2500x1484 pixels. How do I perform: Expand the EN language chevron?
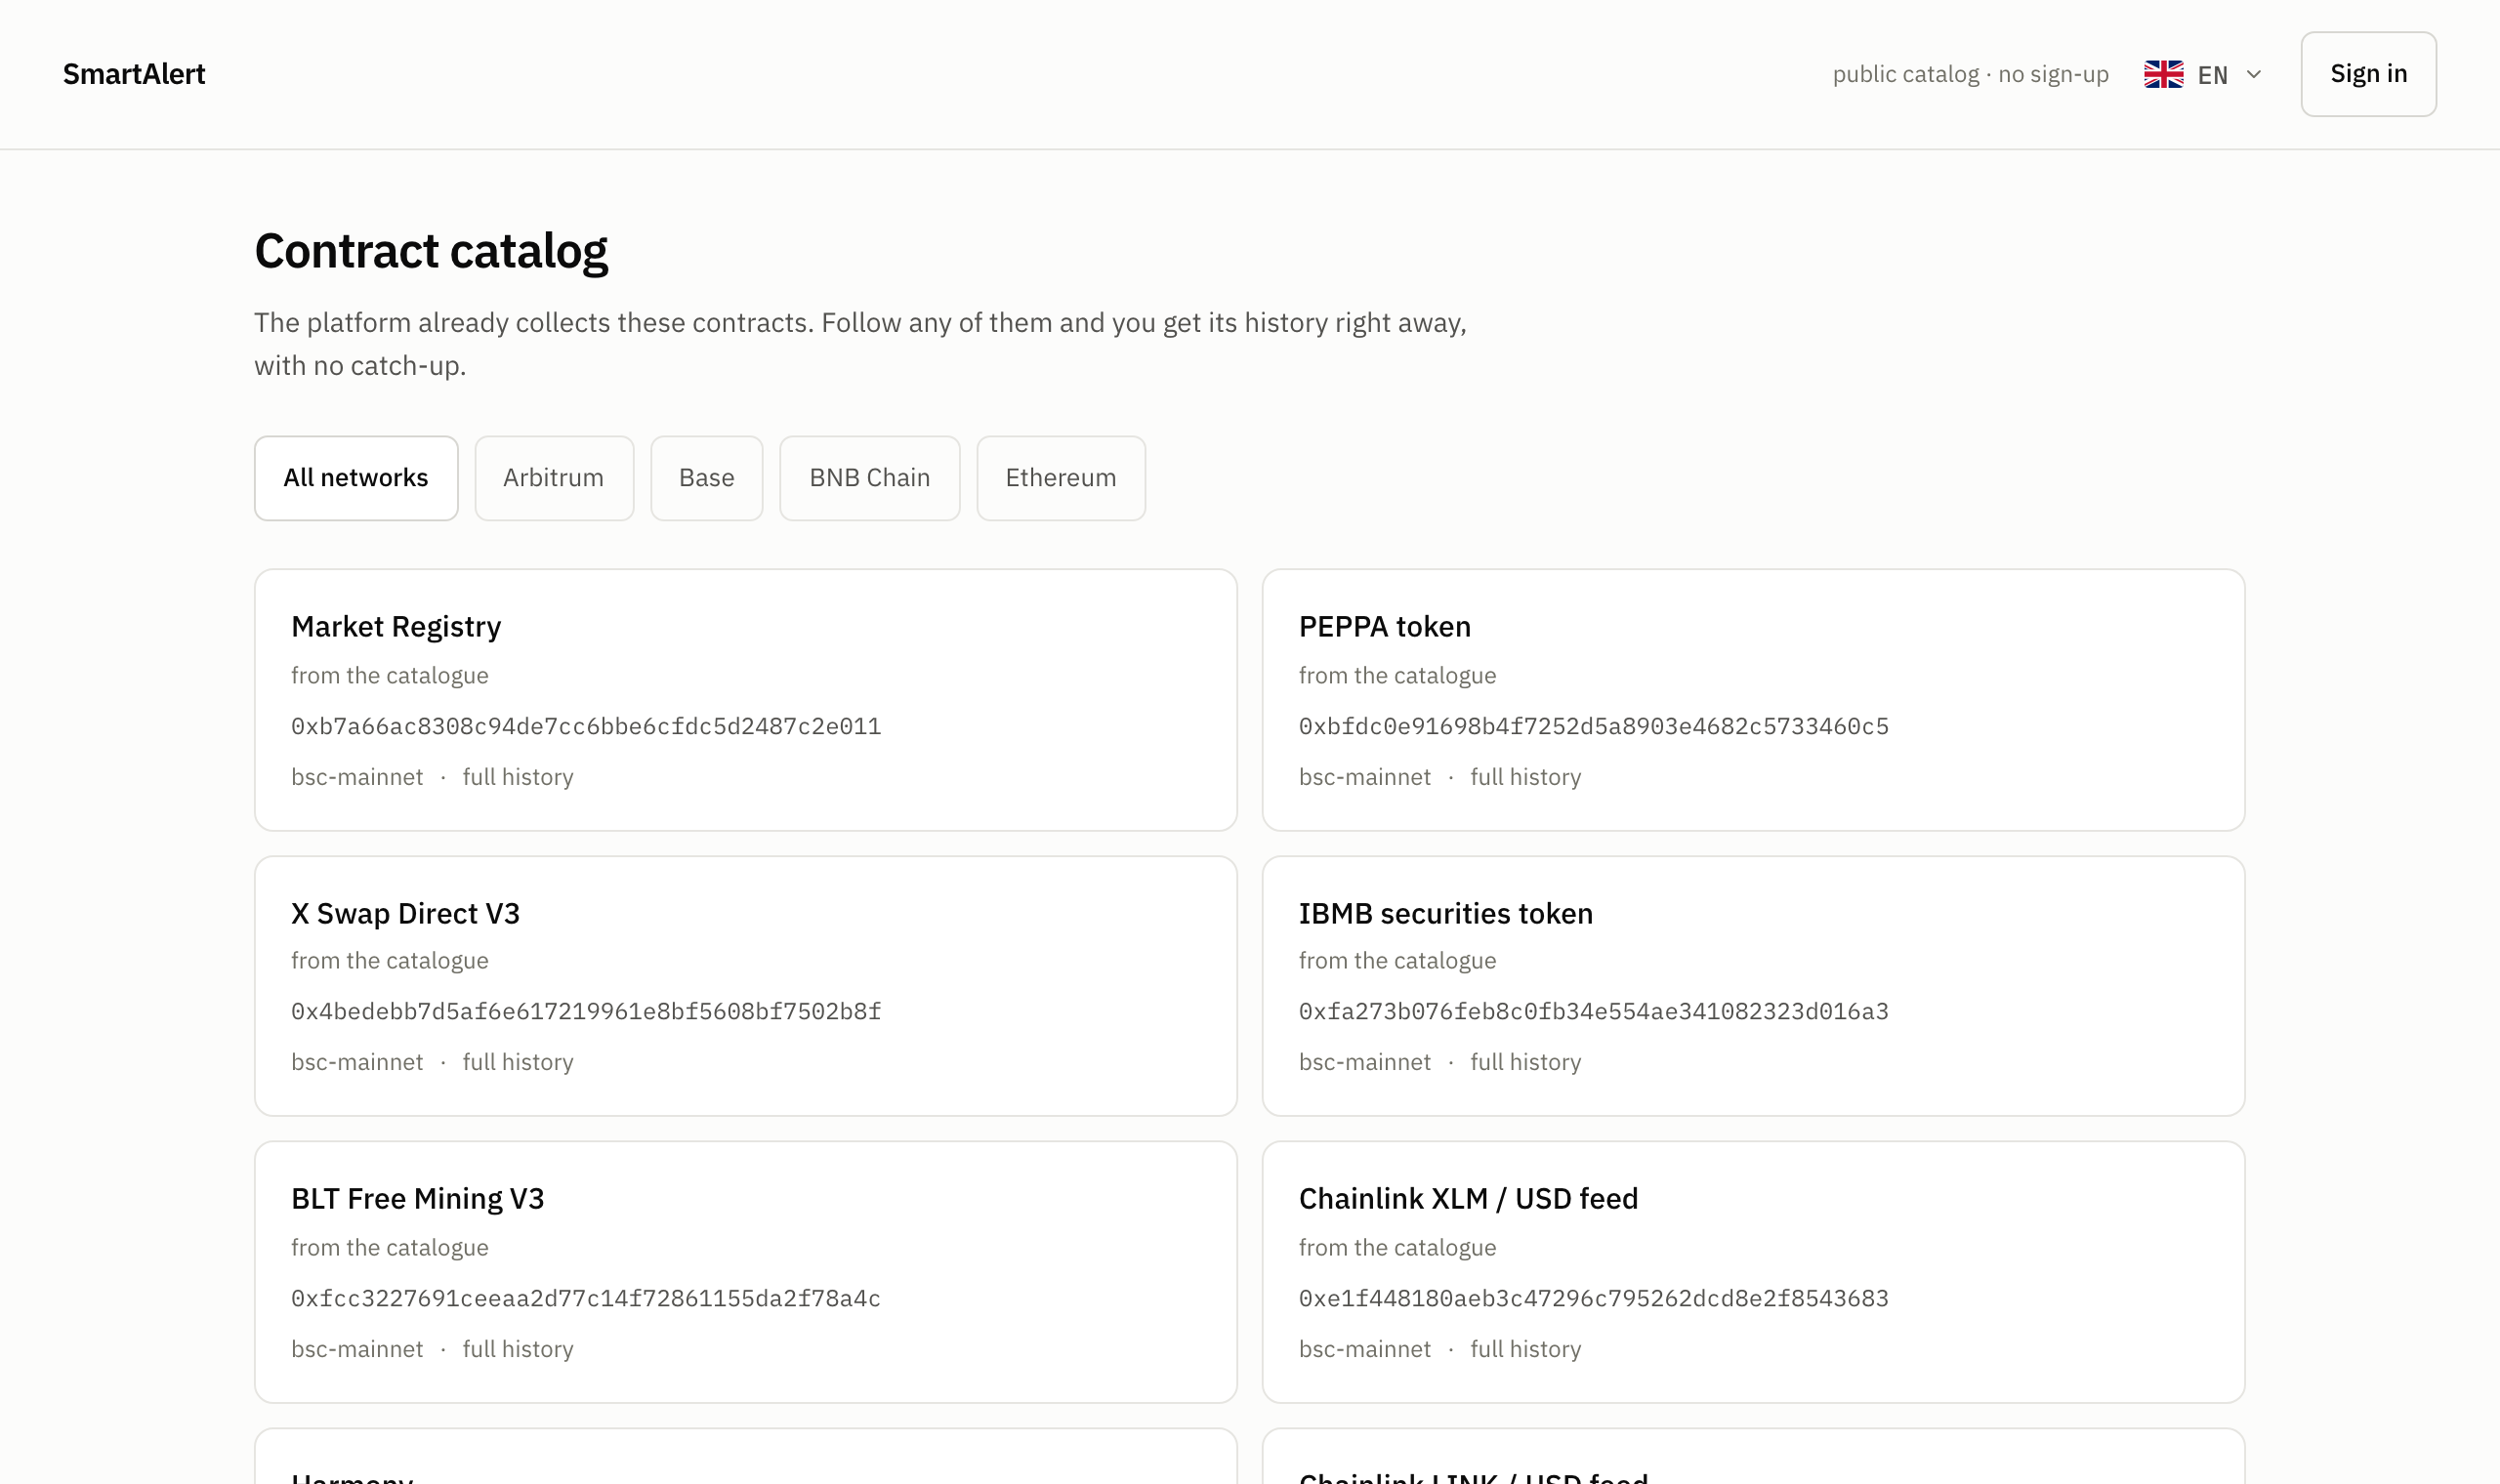[x=2253, y=74]
